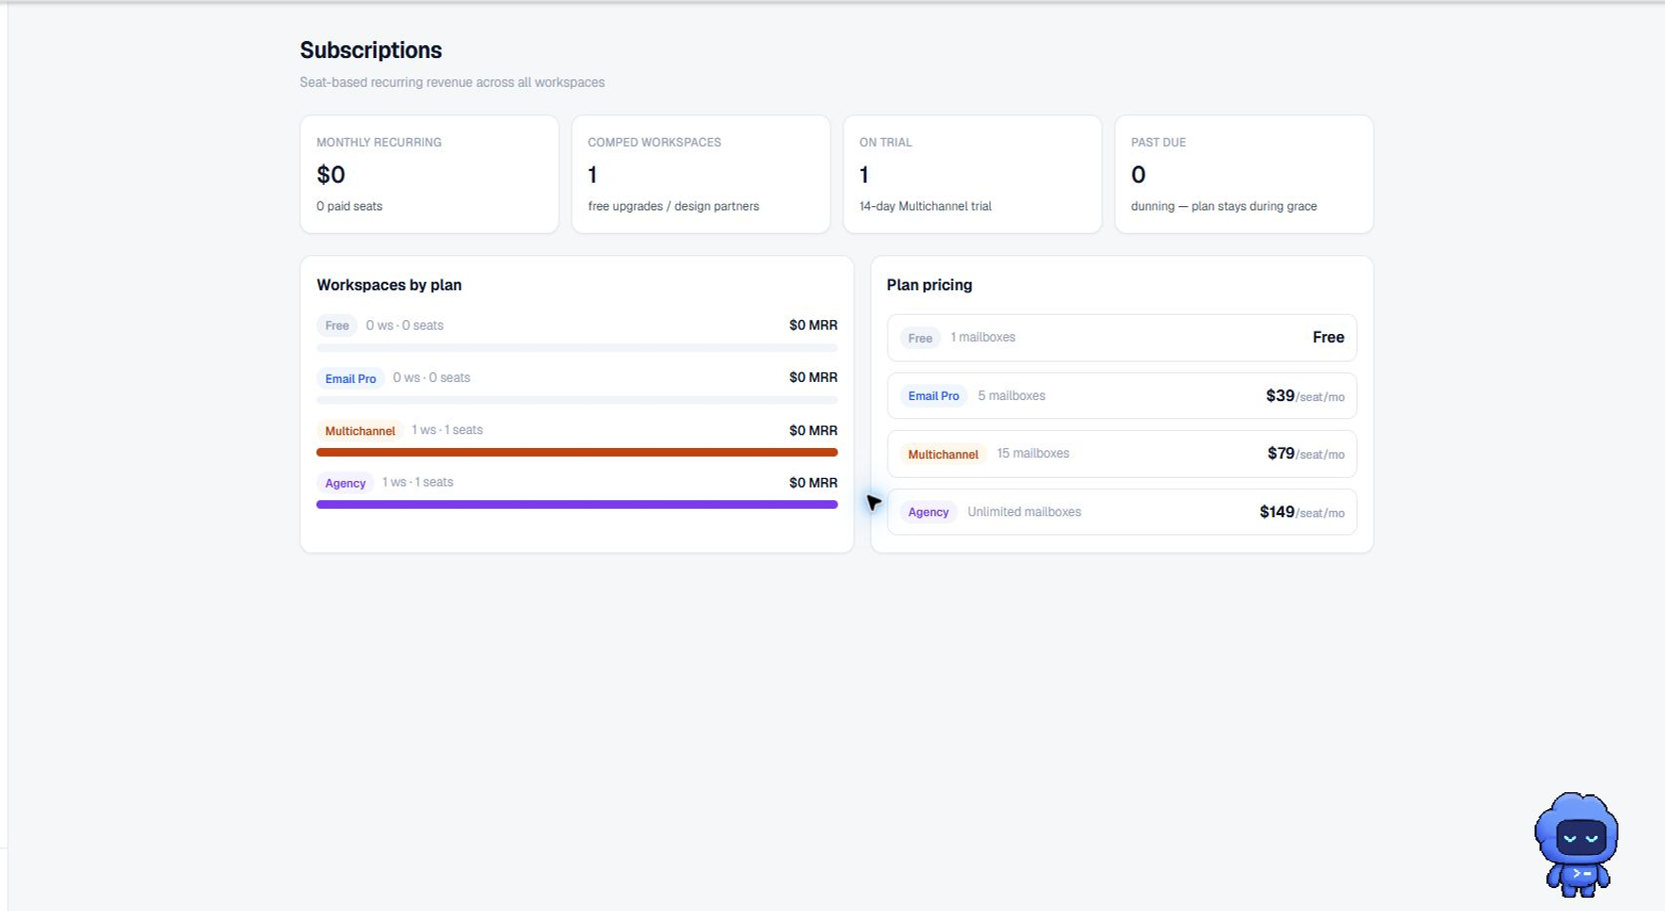Click the purple Agency progress bar
This screenshot has width=1665, height=911.
pos(577,504)
